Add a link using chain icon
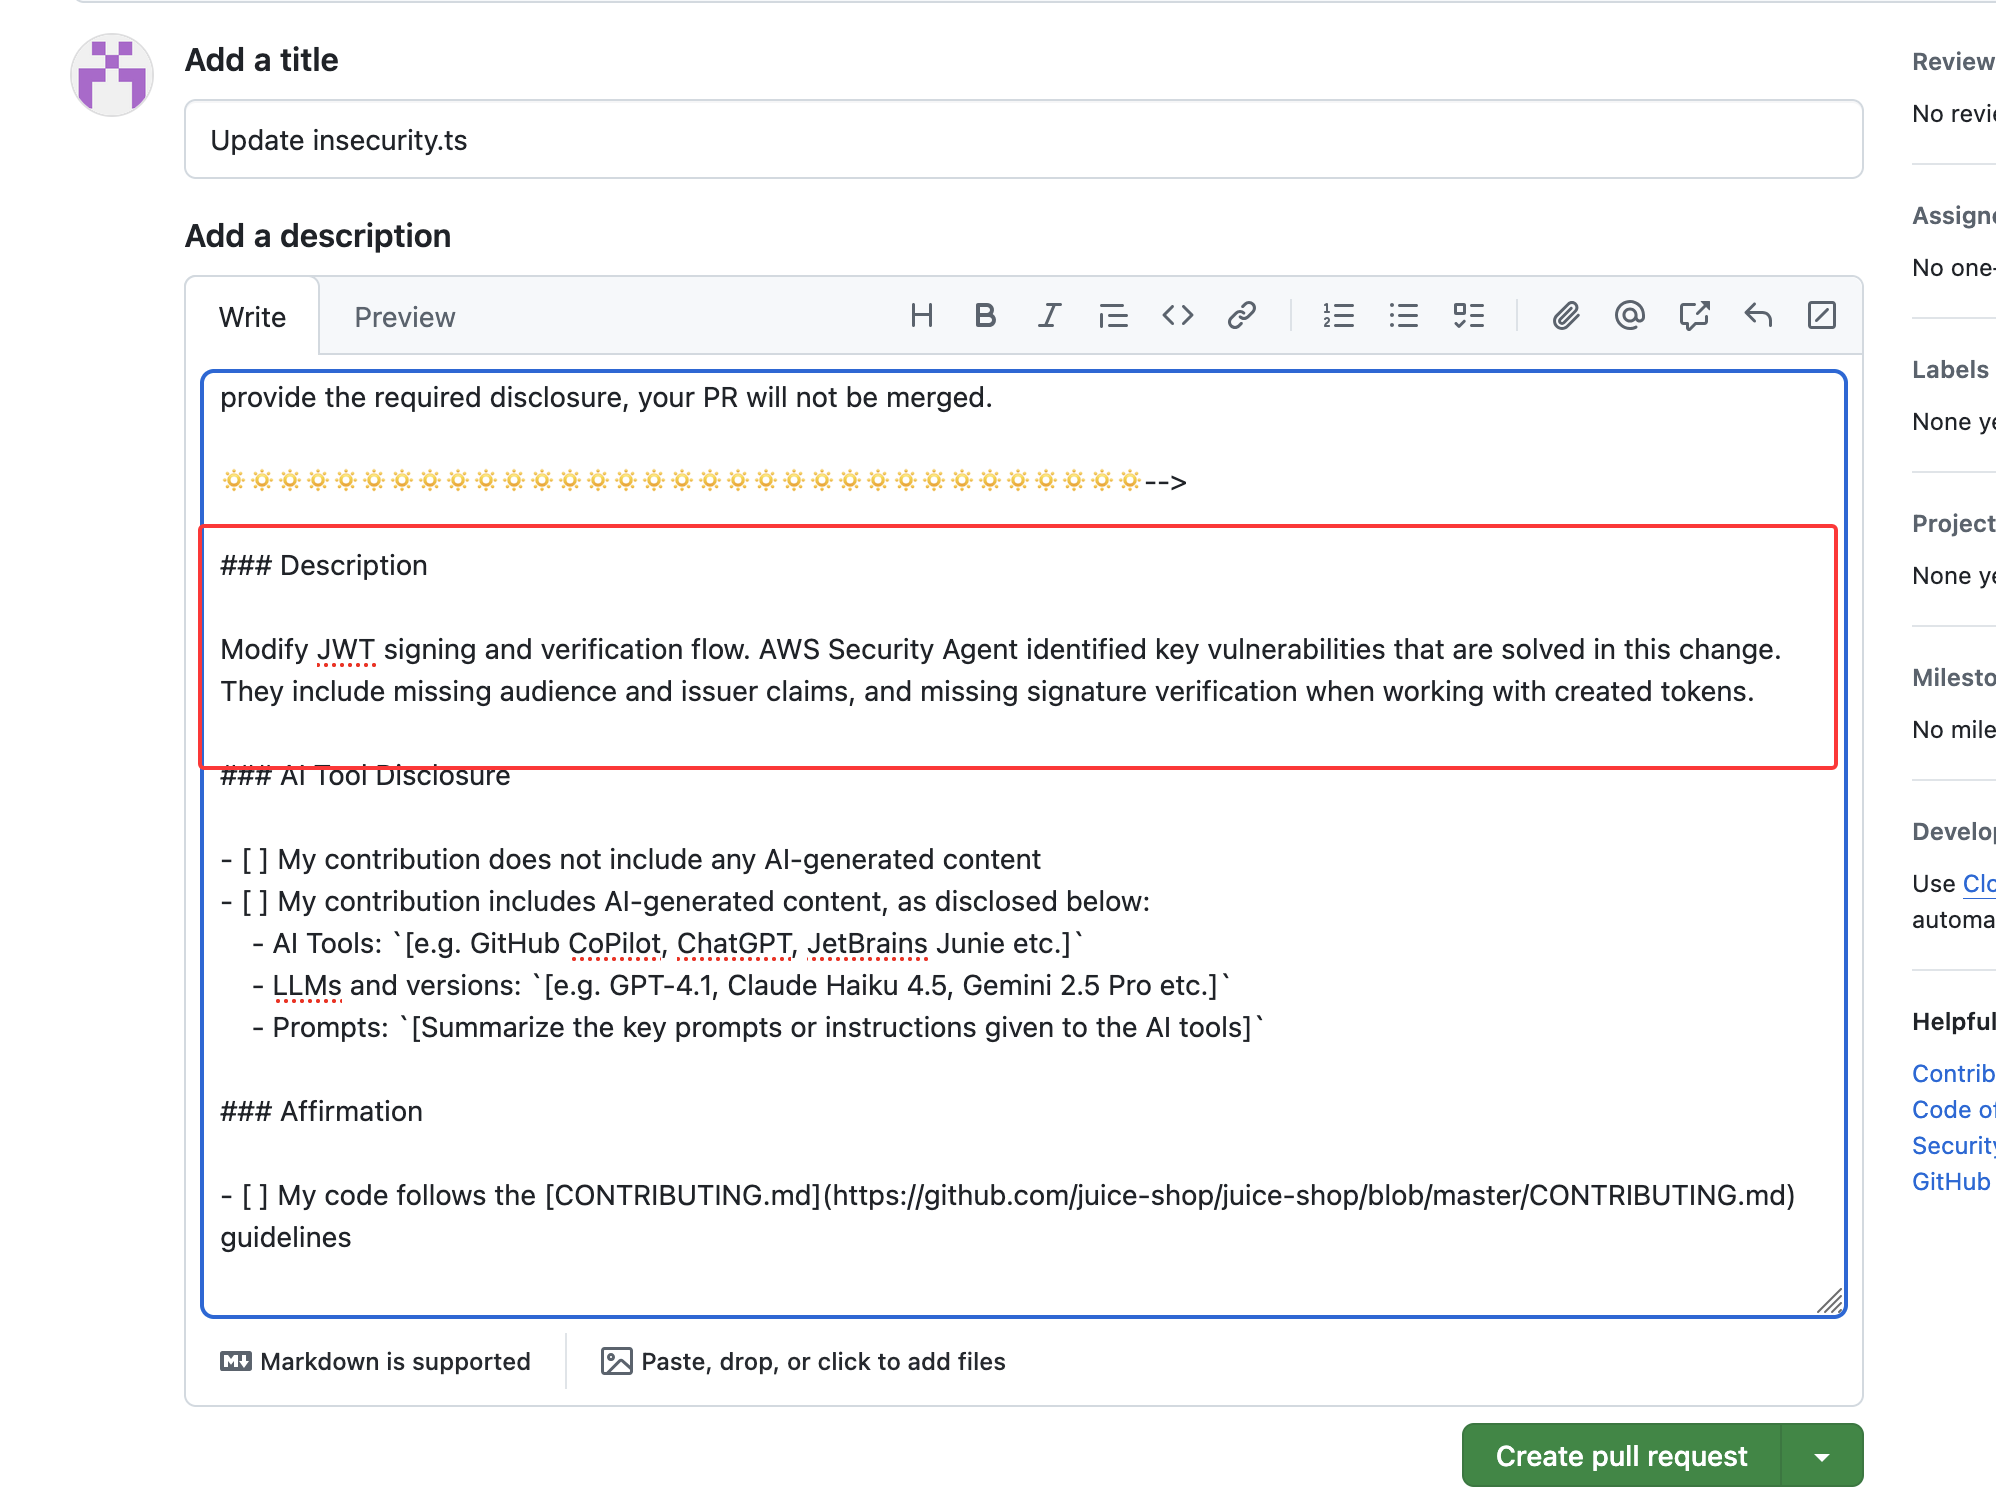Image resolution: width=1996 pixels, height=1498 pixels. pyautogui.click(x=1241, y=316)
